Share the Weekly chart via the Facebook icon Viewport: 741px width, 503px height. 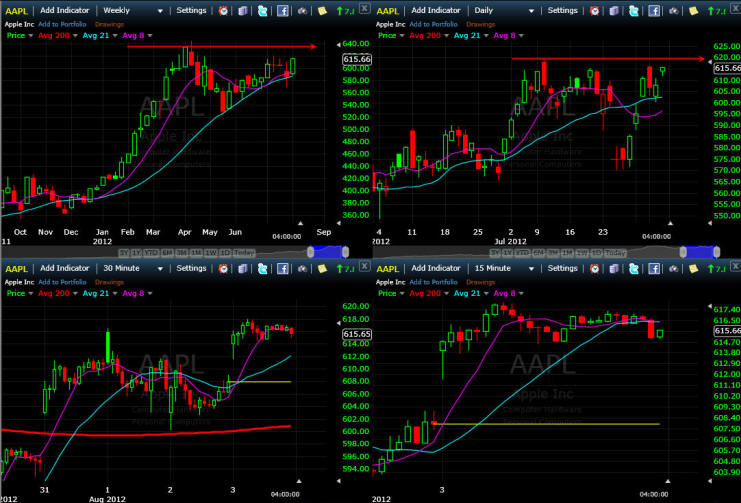click(x=283, y=10)
